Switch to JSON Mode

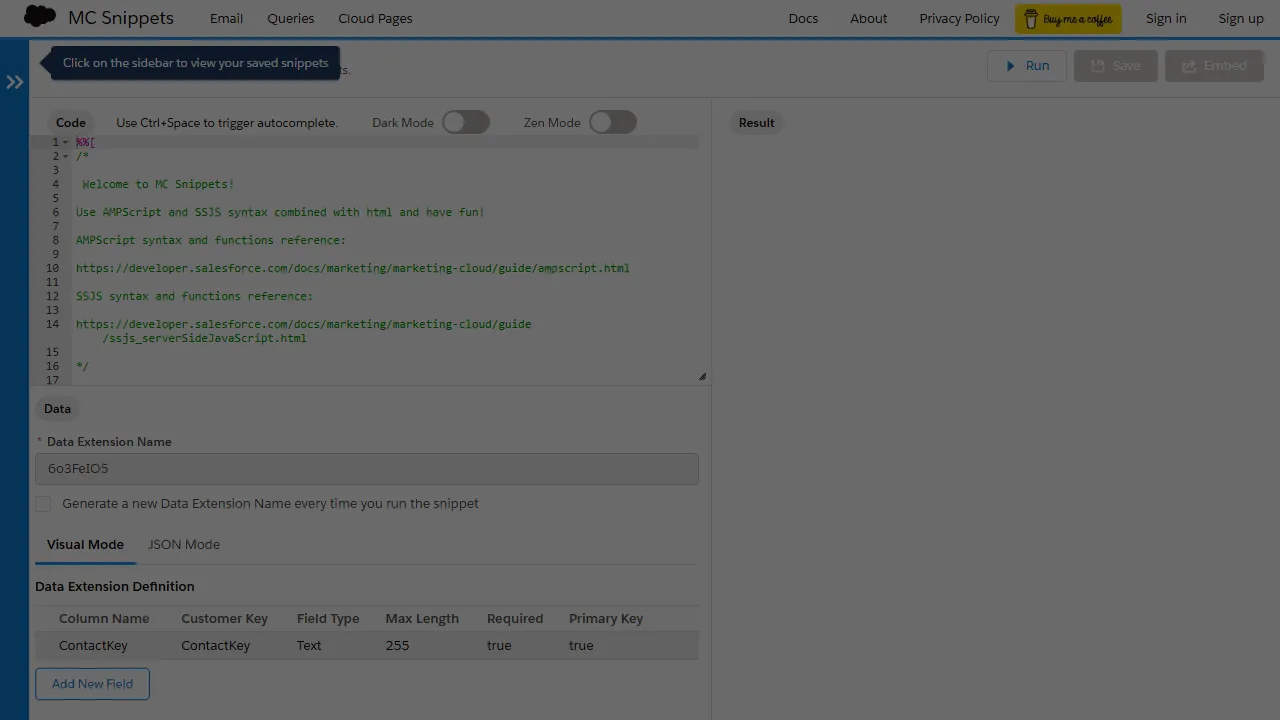(x=183, y=544)
